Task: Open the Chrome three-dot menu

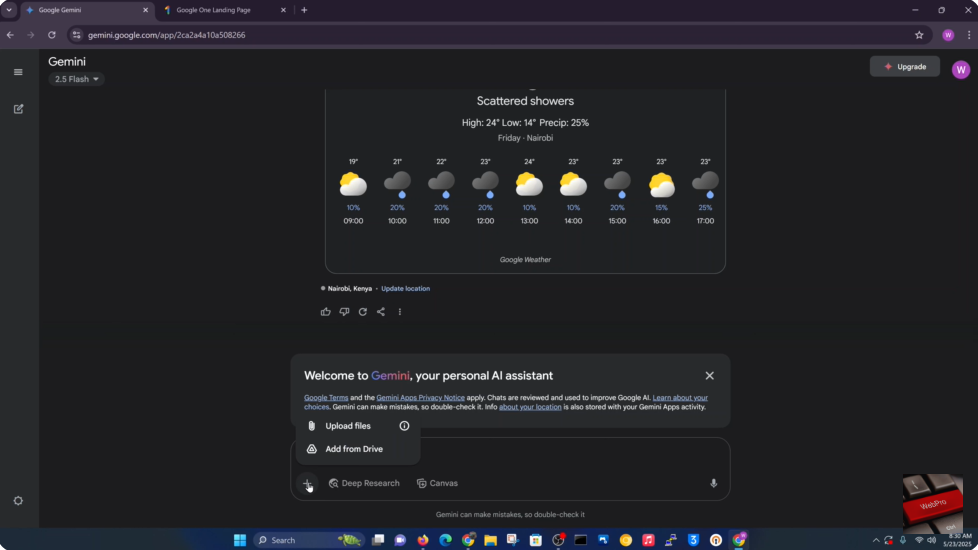Action: pos(969,35)
